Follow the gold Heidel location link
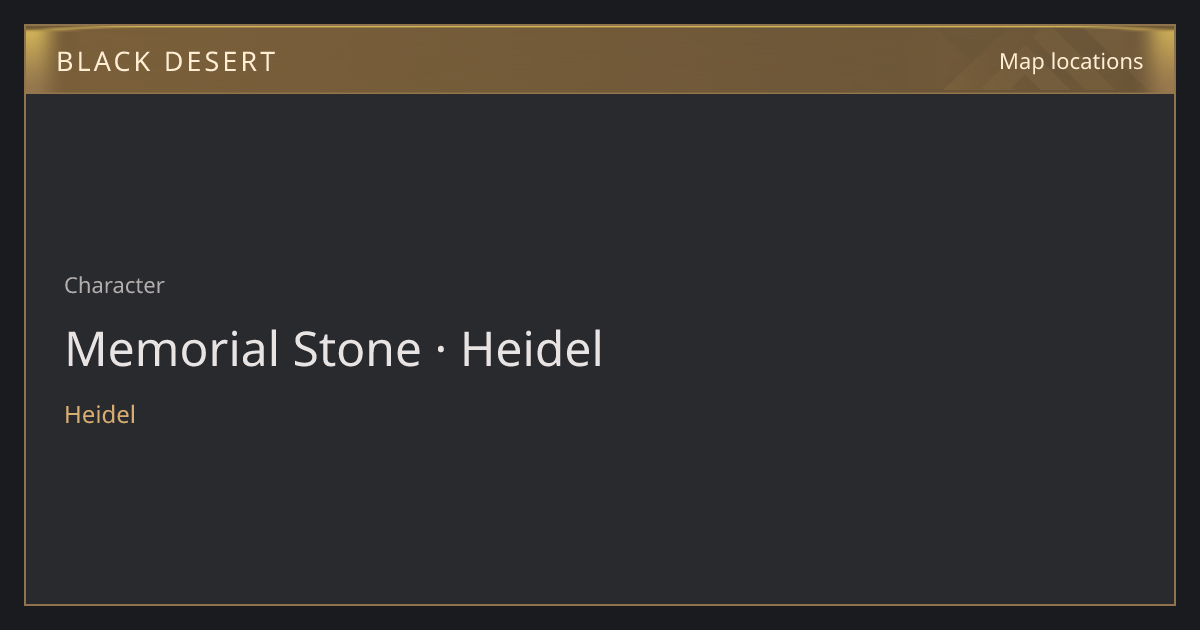This screenshot has height=630, width=1200. click(100, 414)
